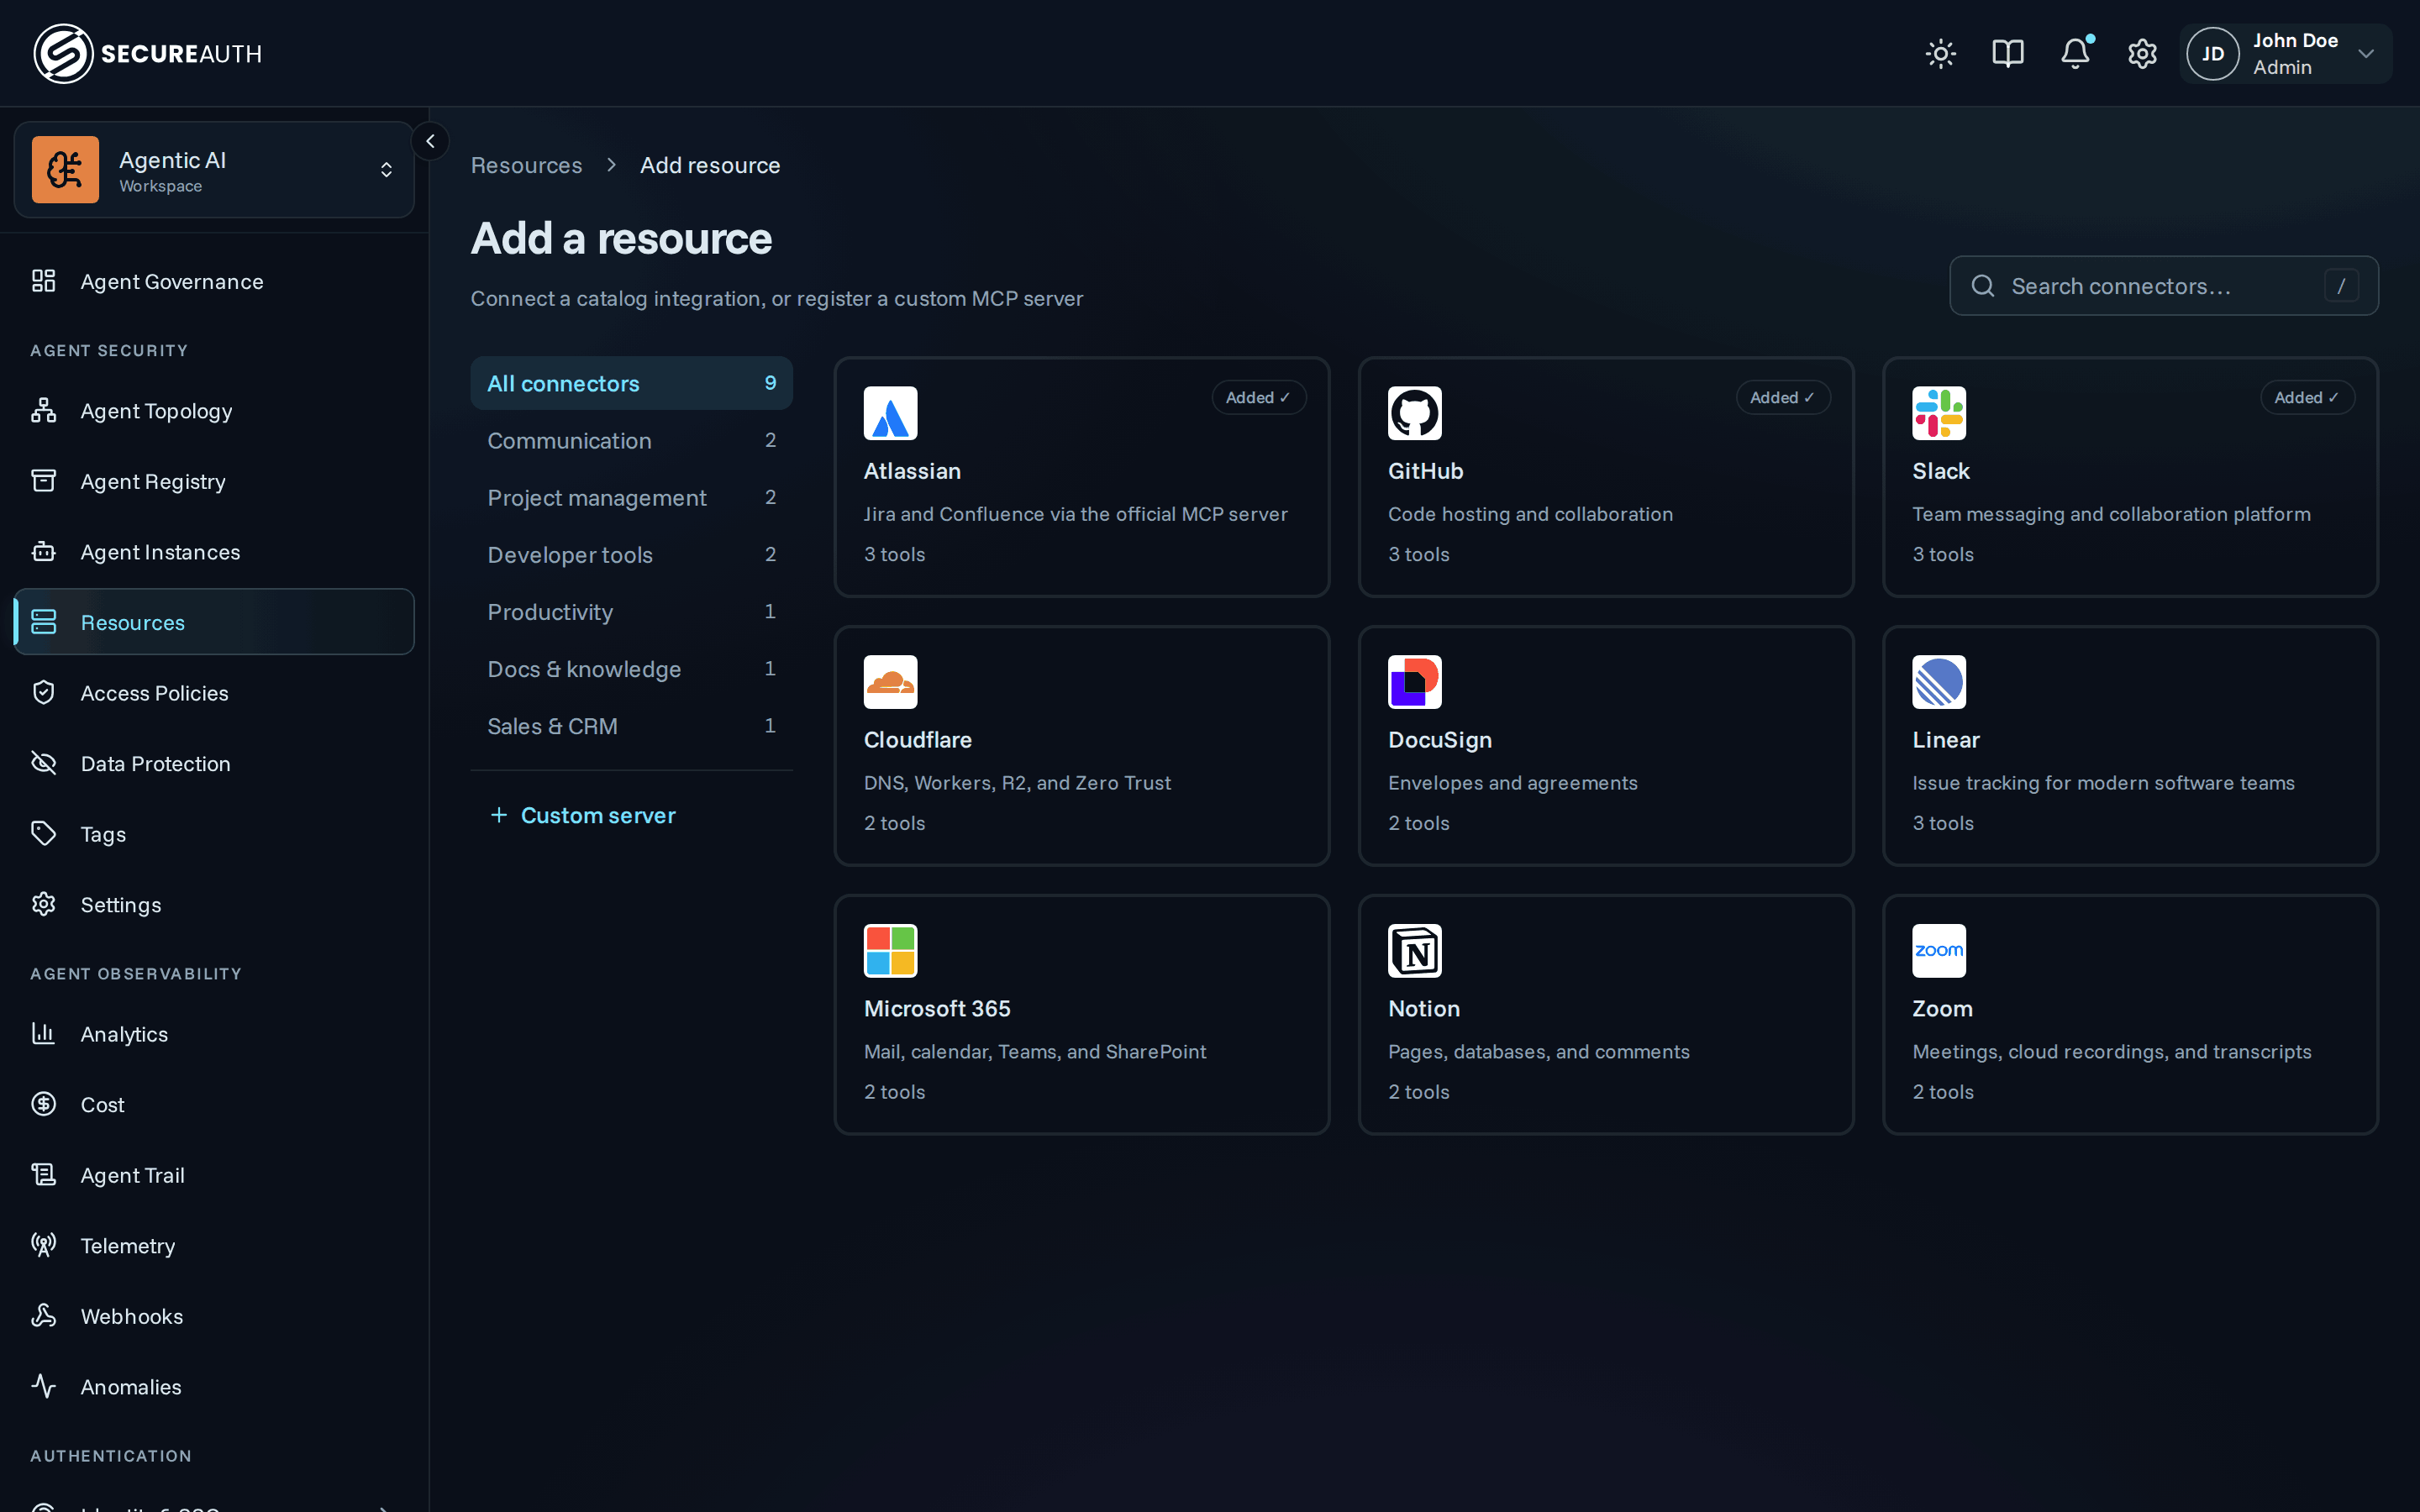Open the Zoom connector title
Viewport: 2420px width, 1512px height.
(1942, 1009)
